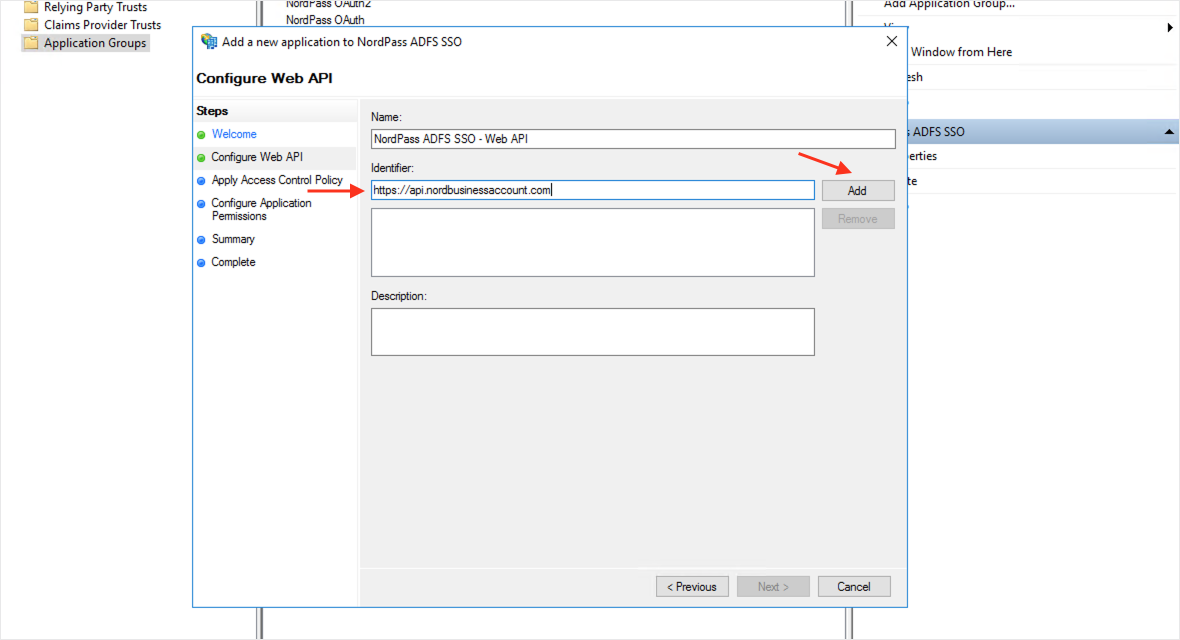Screen dimensions: 1180x640
Task: Select the Complete step
Action: tap(233, 262)
